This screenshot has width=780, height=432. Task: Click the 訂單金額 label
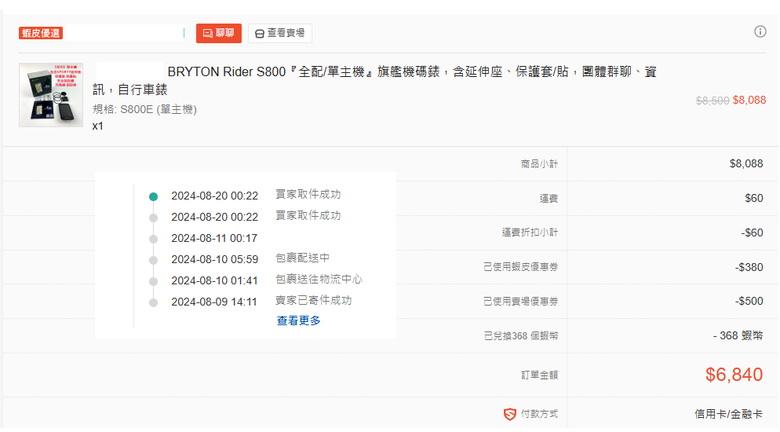(539, 375)
